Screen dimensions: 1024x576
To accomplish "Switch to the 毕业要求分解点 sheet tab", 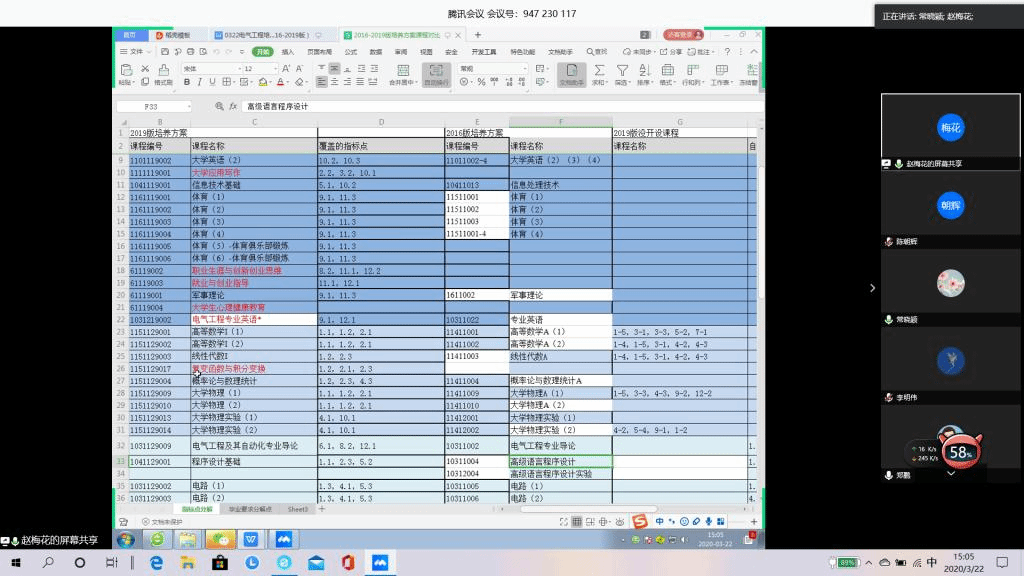I will 250,509.
